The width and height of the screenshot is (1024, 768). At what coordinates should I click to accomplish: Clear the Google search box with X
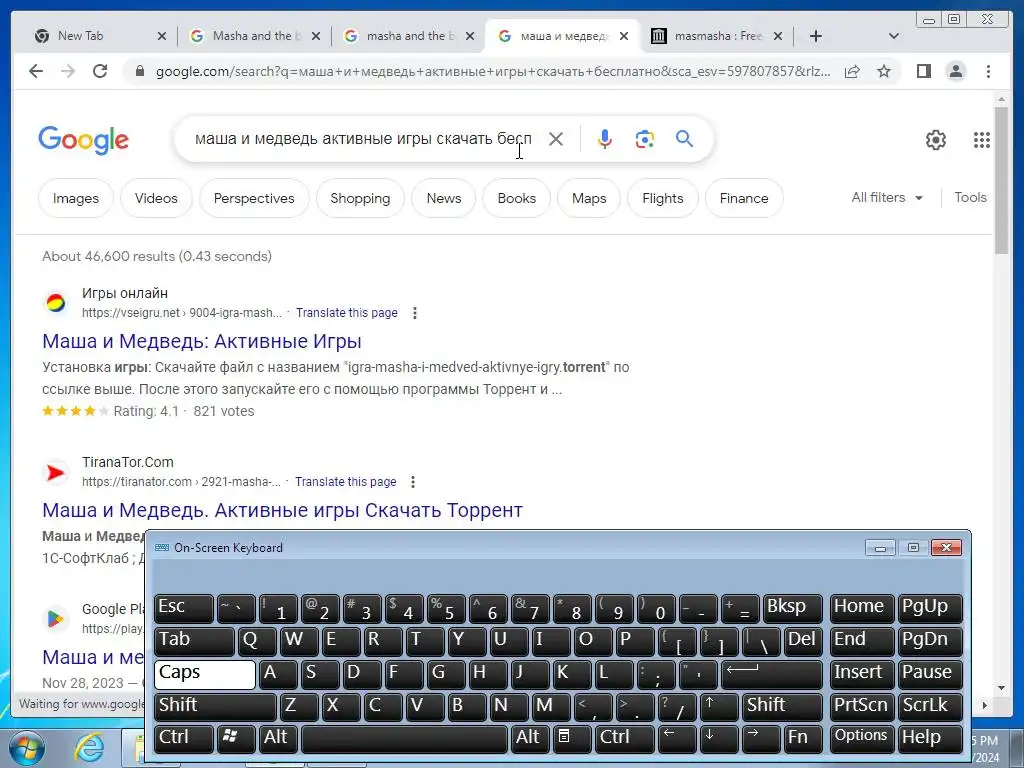[x=556, y=139]
